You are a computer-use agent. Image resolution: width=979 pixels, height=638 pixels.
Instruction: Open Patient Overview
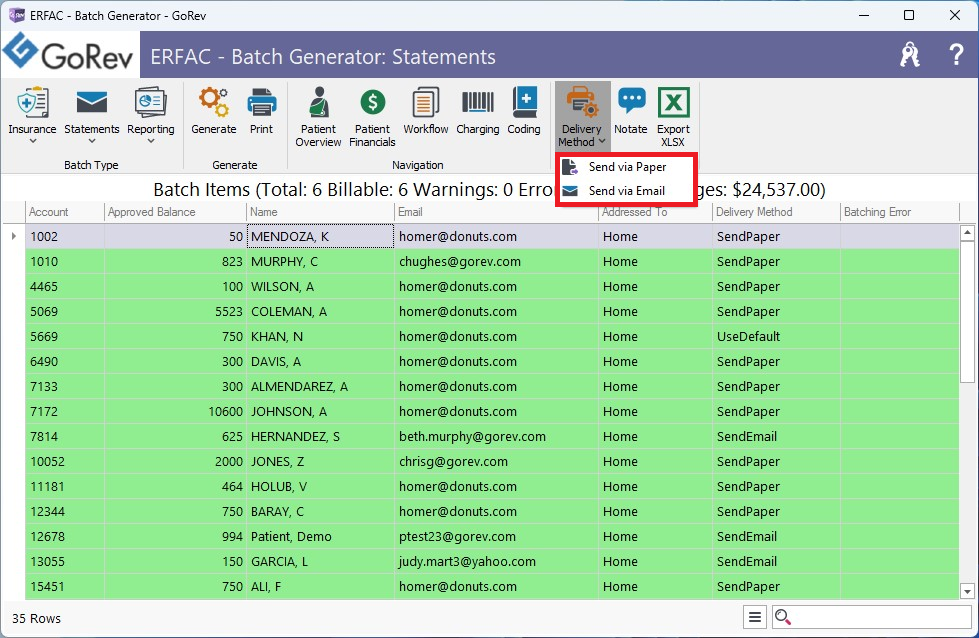click(318, 117)
